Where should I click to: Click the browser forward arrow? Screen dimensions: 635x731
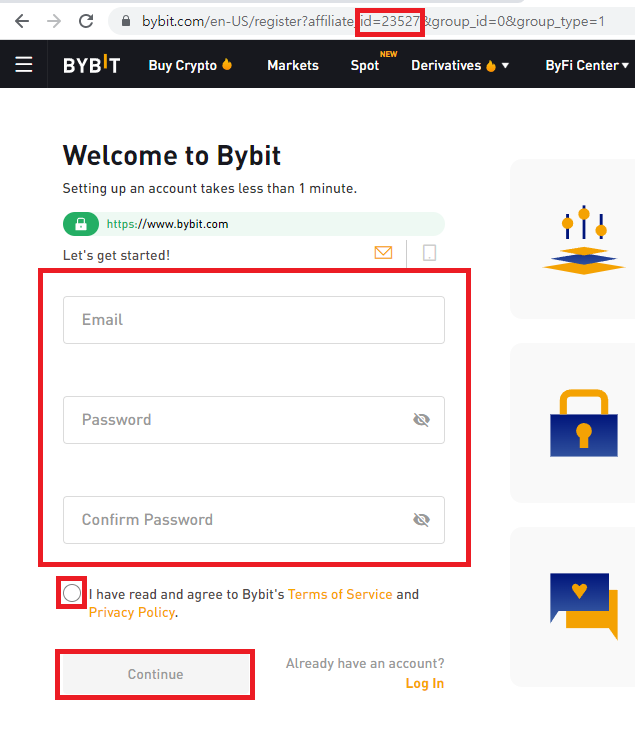54,21
